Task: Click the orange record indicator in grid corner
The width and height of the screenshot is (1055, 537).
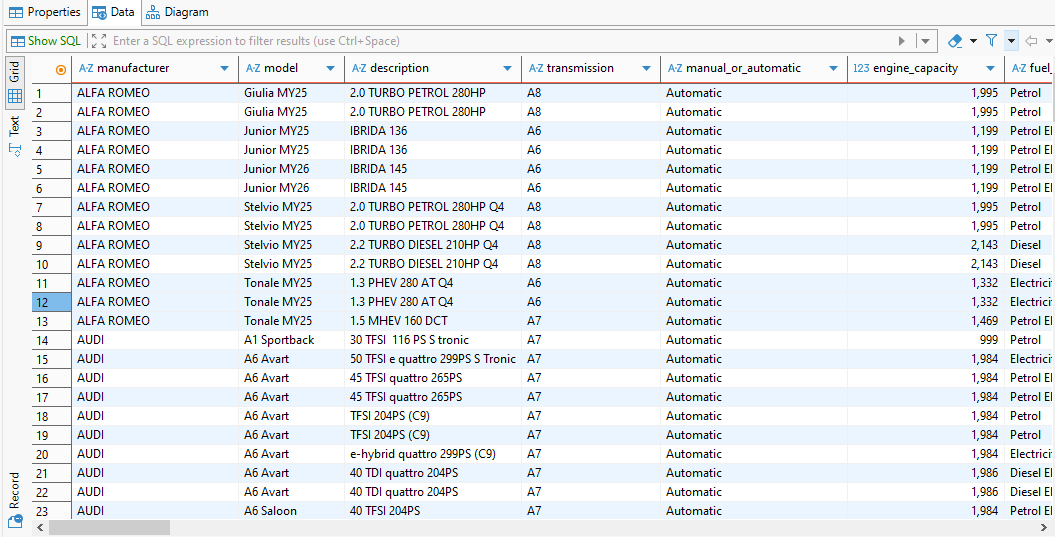Action: (61, 69)
